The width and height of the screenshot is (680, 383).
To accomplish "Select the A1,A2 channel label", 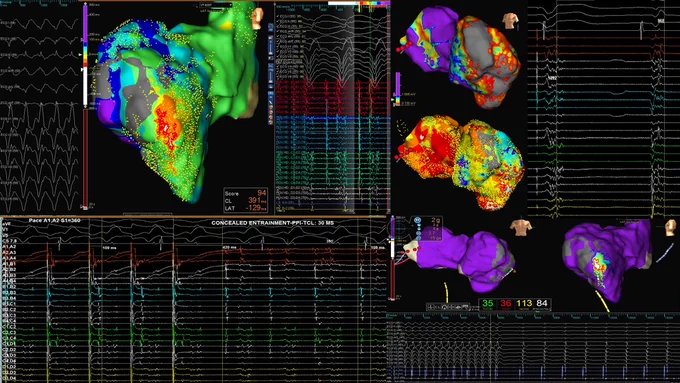I will click(x=9, y=247).
